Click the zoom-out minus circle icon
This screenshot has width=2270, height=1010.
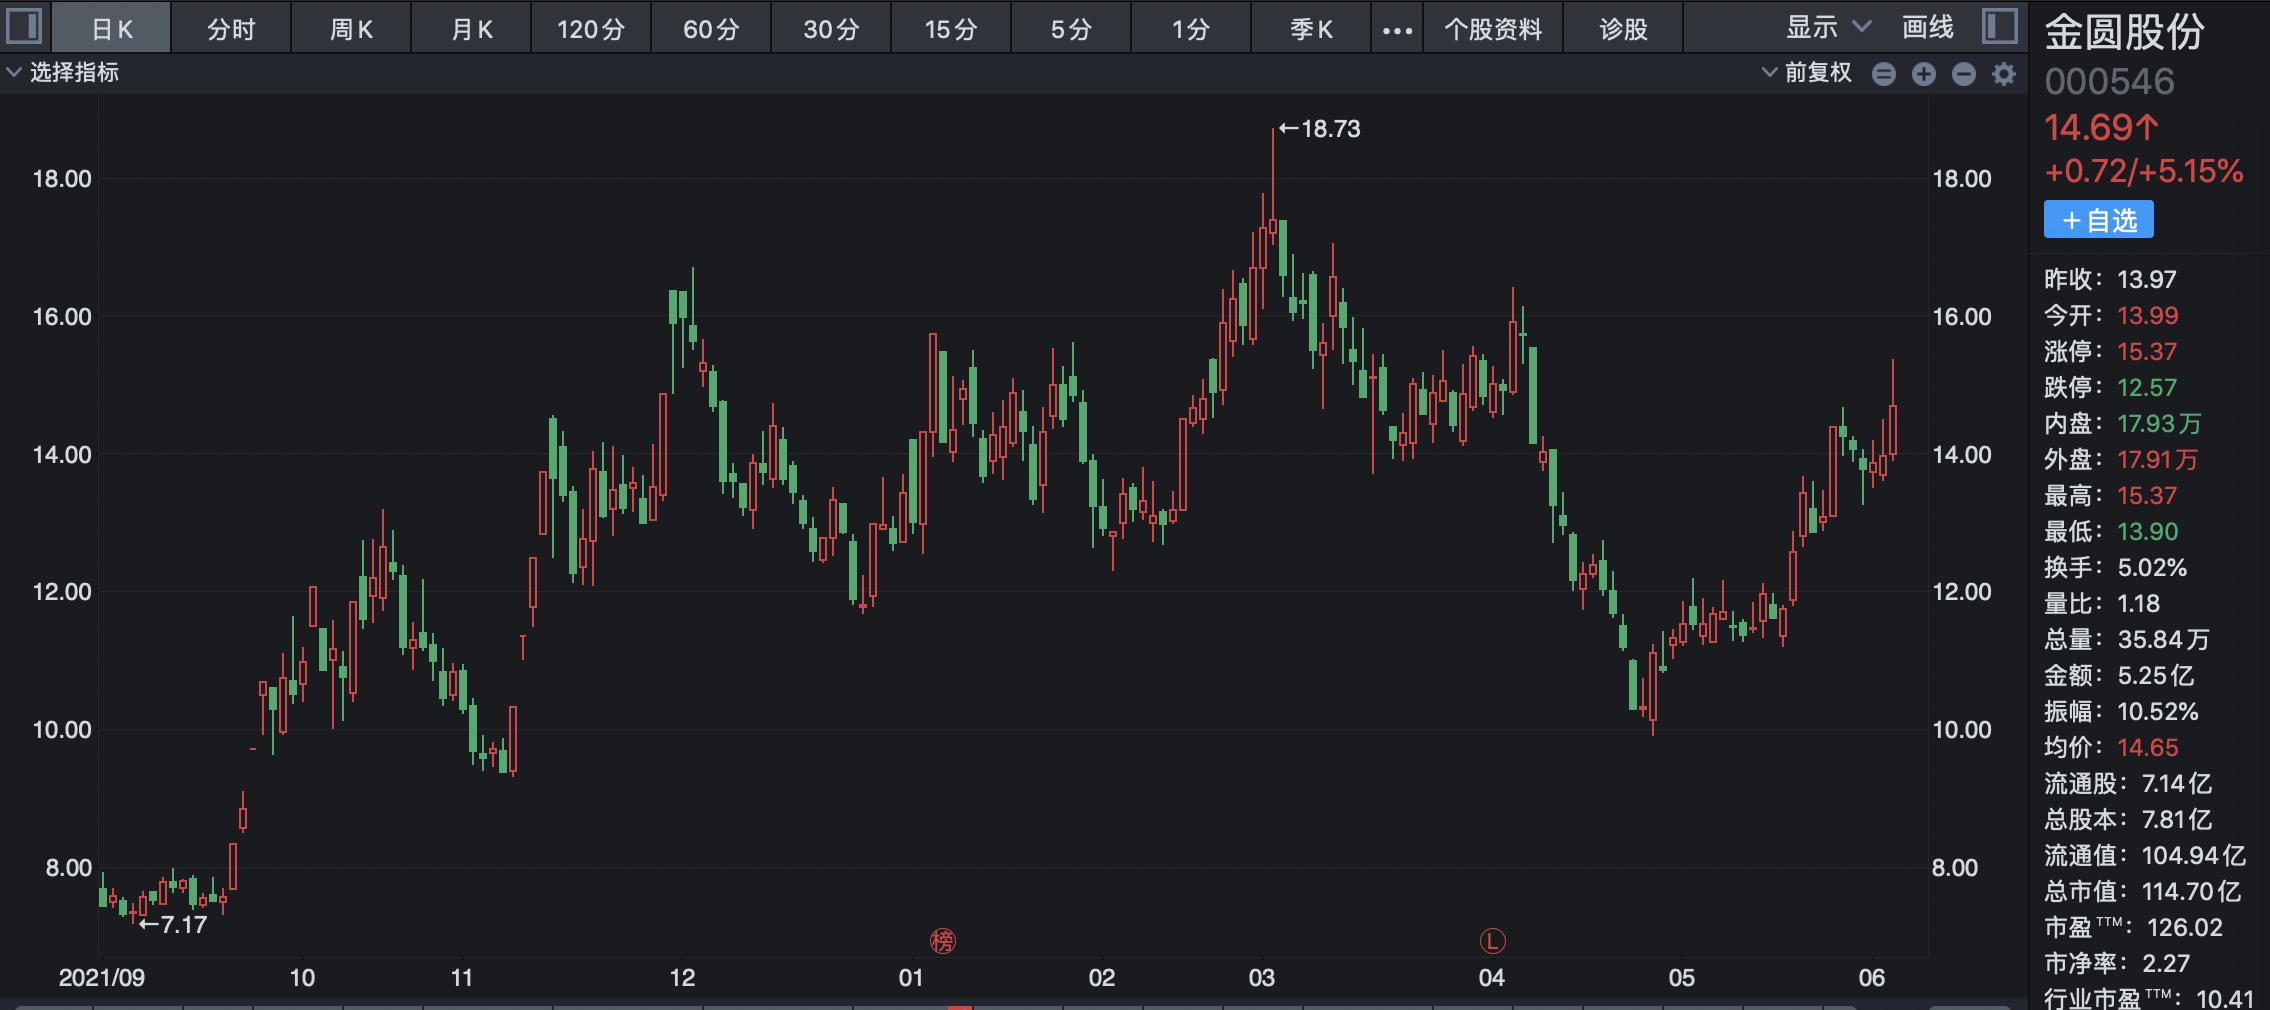coord(1884,73)
